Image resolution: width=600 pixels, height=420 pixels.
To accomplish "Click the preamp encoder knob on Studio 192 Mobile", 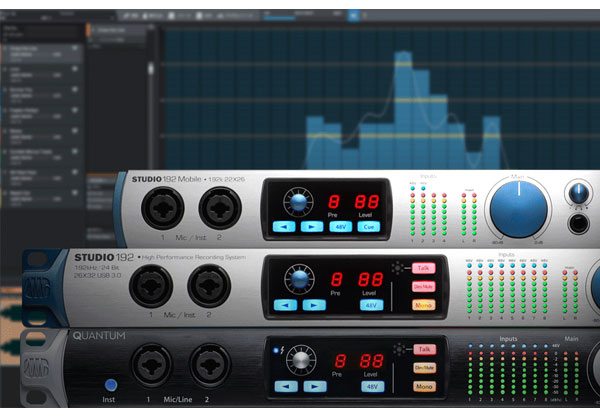I will [298, 202].
